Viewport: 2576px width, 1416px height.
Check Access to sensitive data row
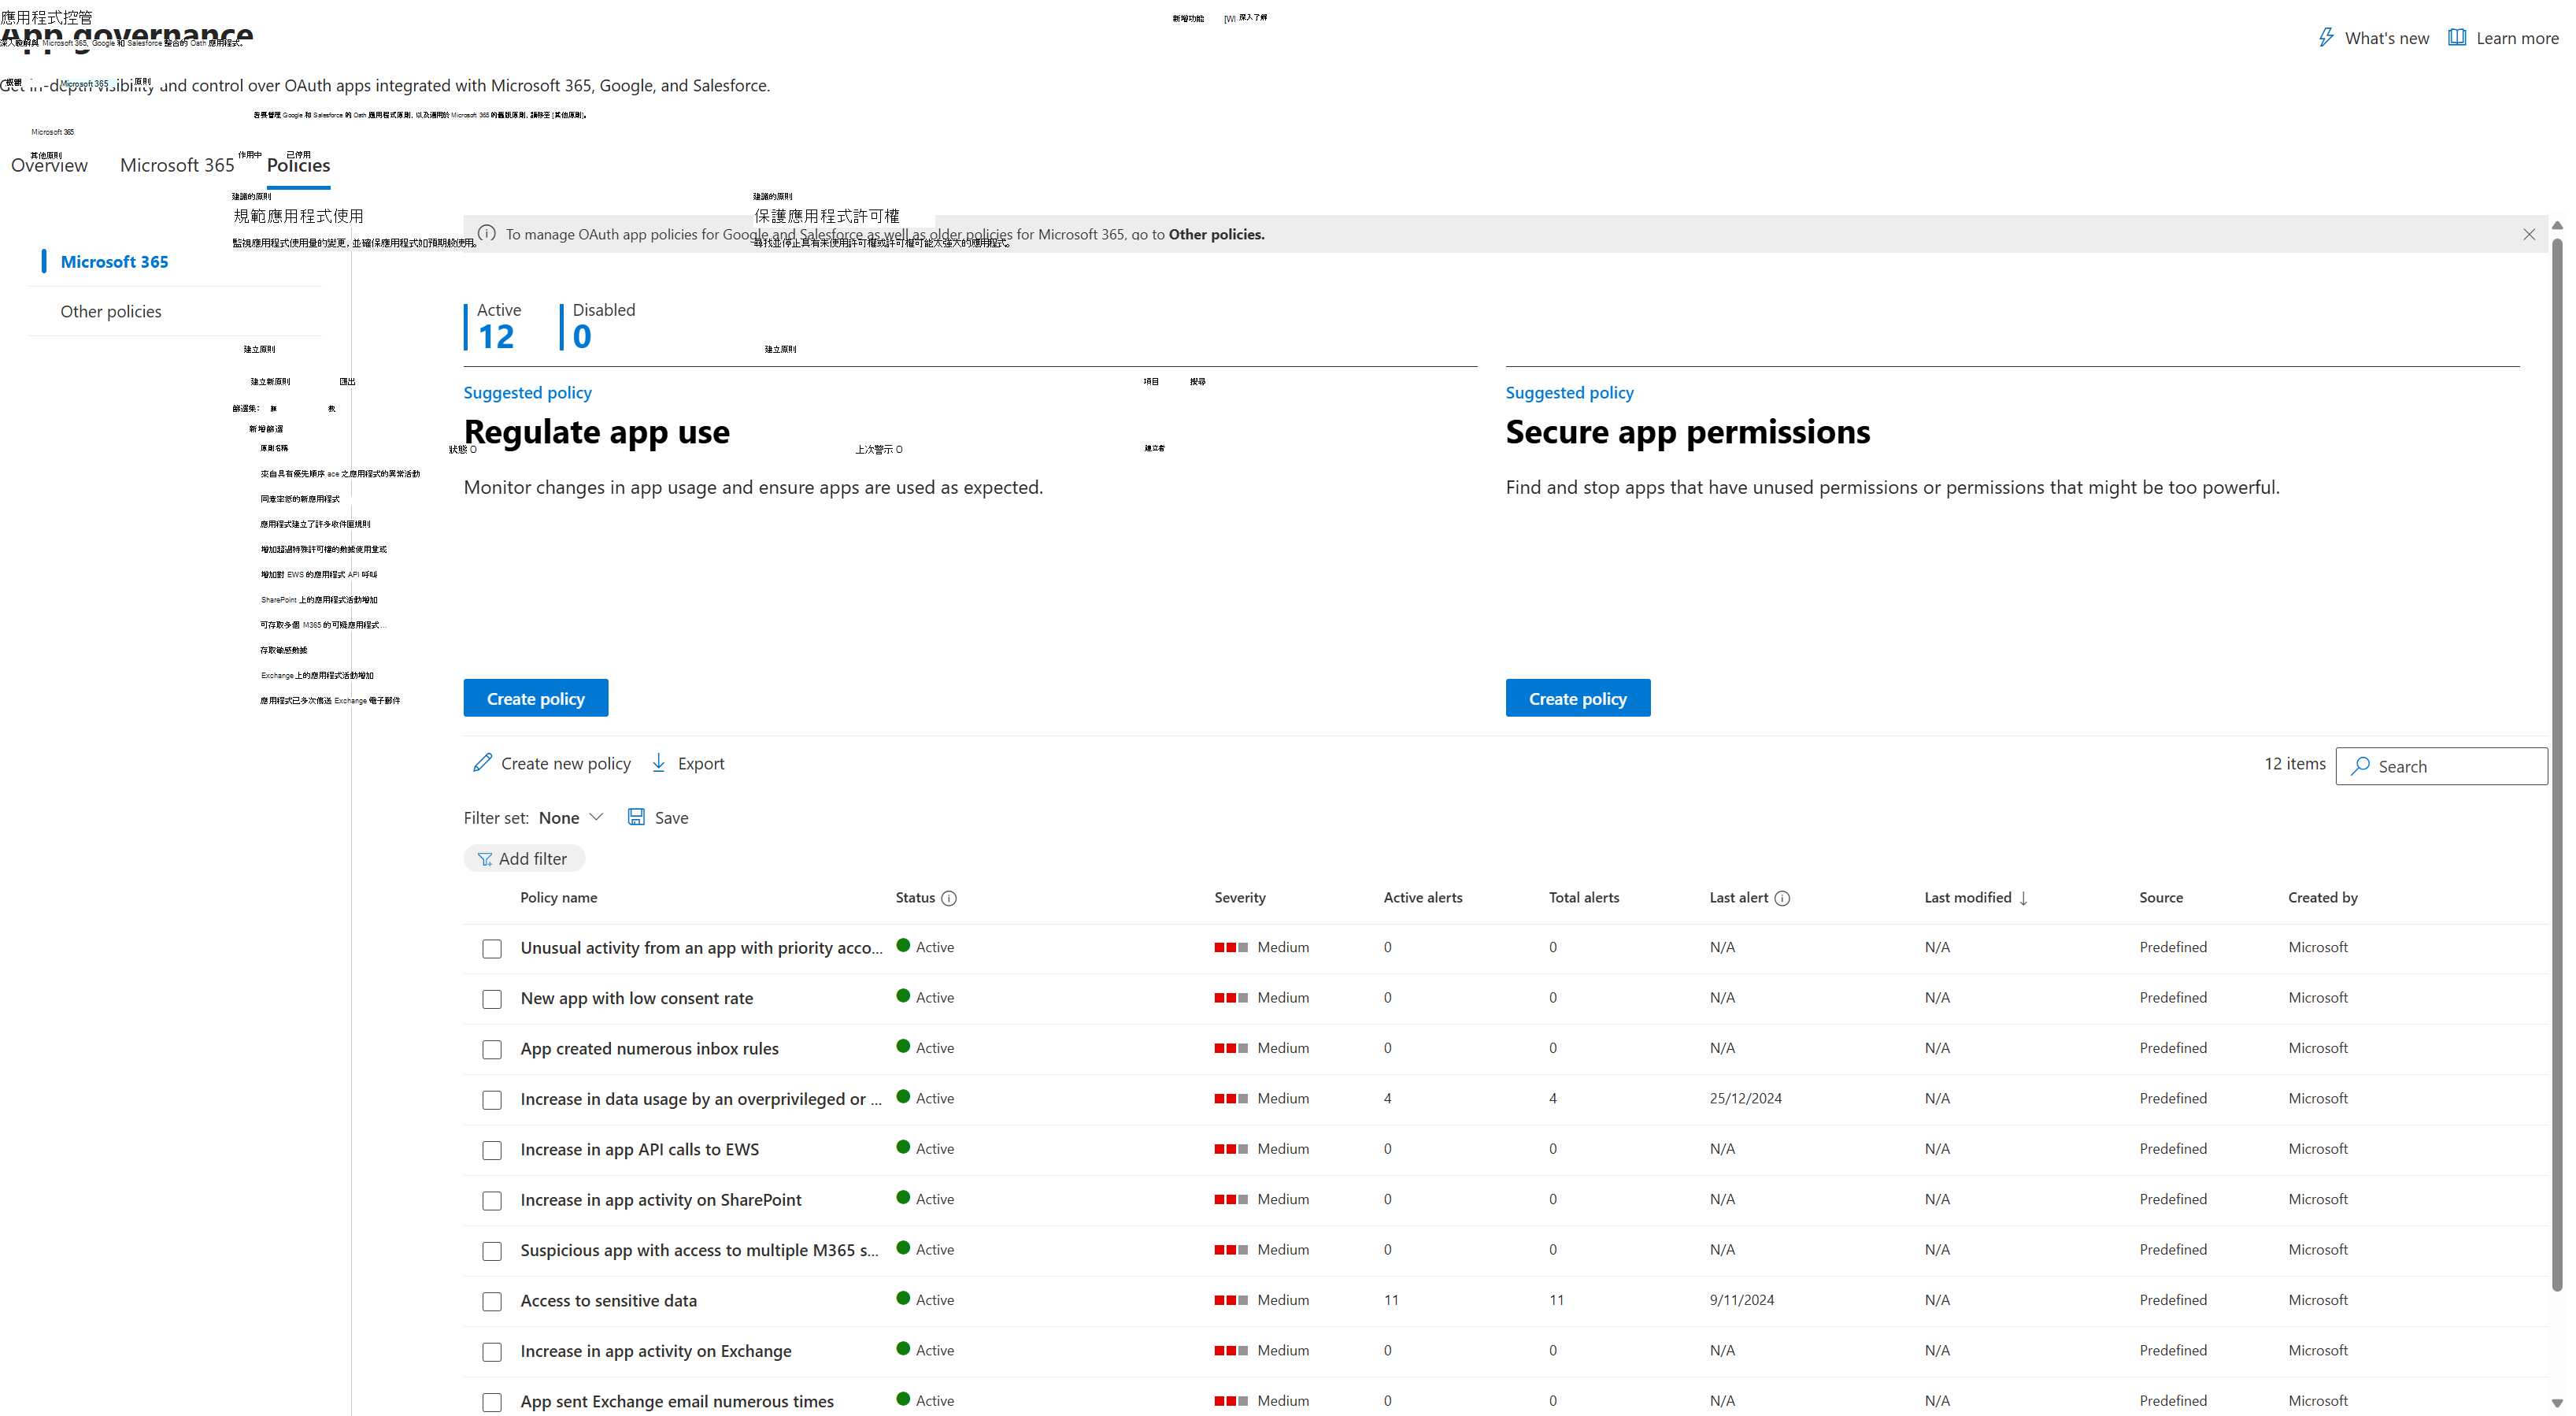492,1302
